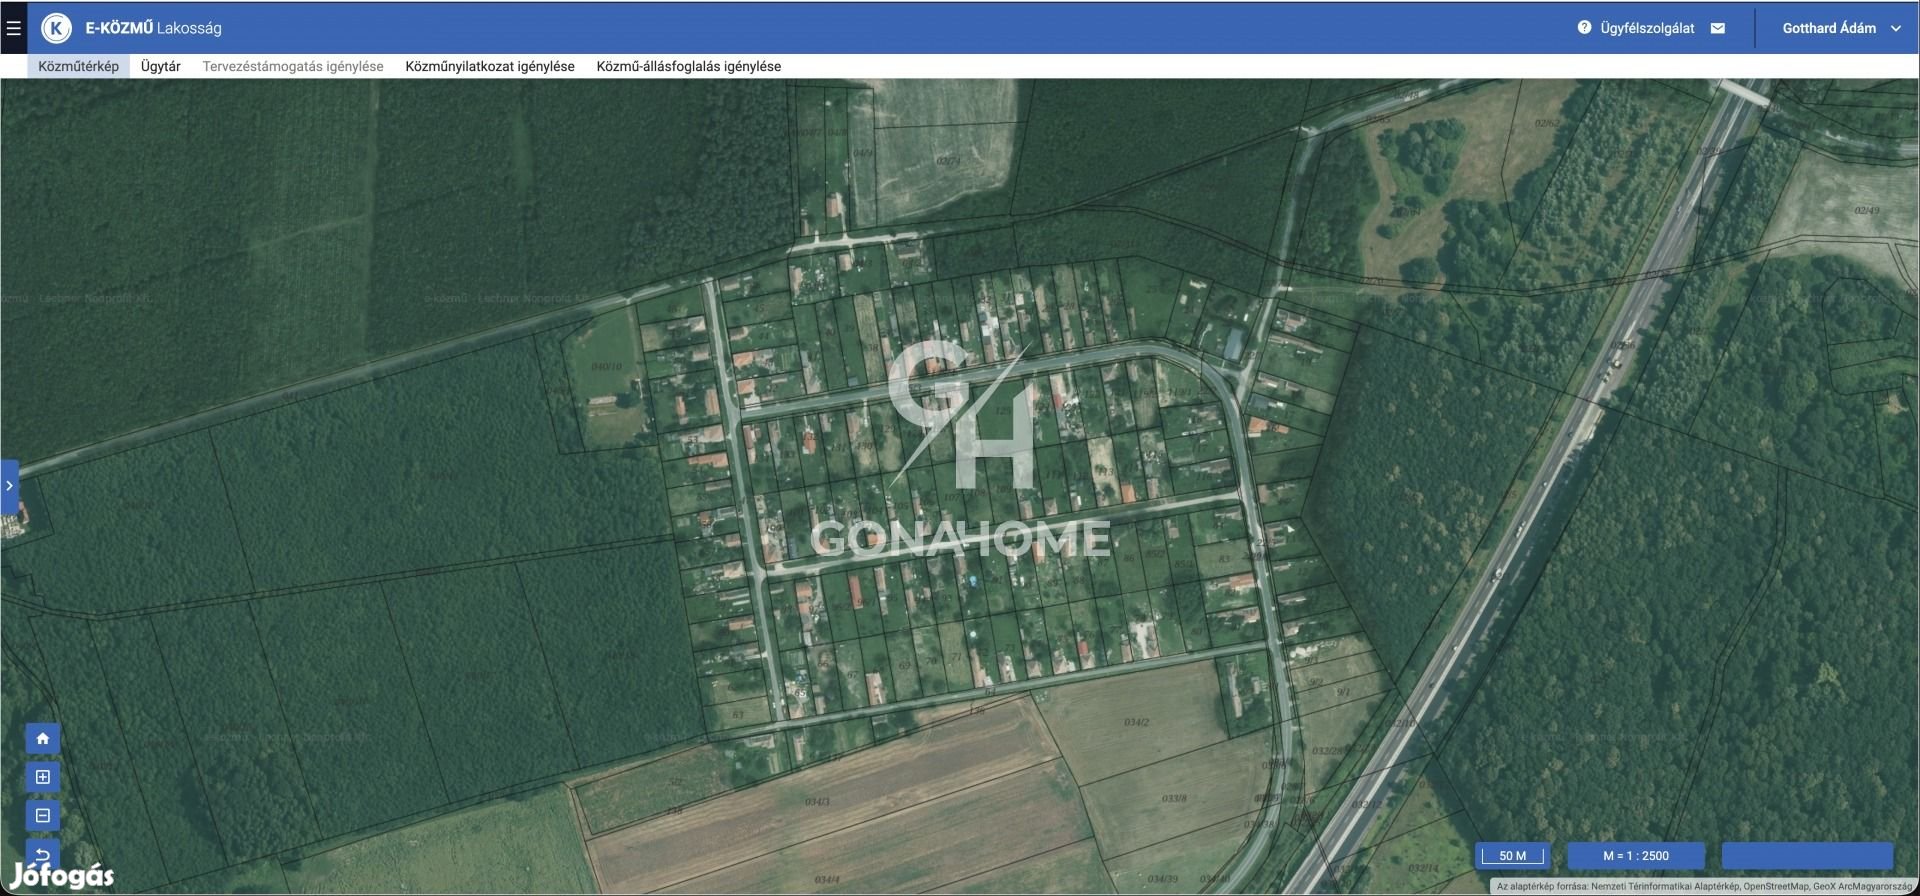
Task: Open the hamburger menu in top-left corner
Action: 13,28
